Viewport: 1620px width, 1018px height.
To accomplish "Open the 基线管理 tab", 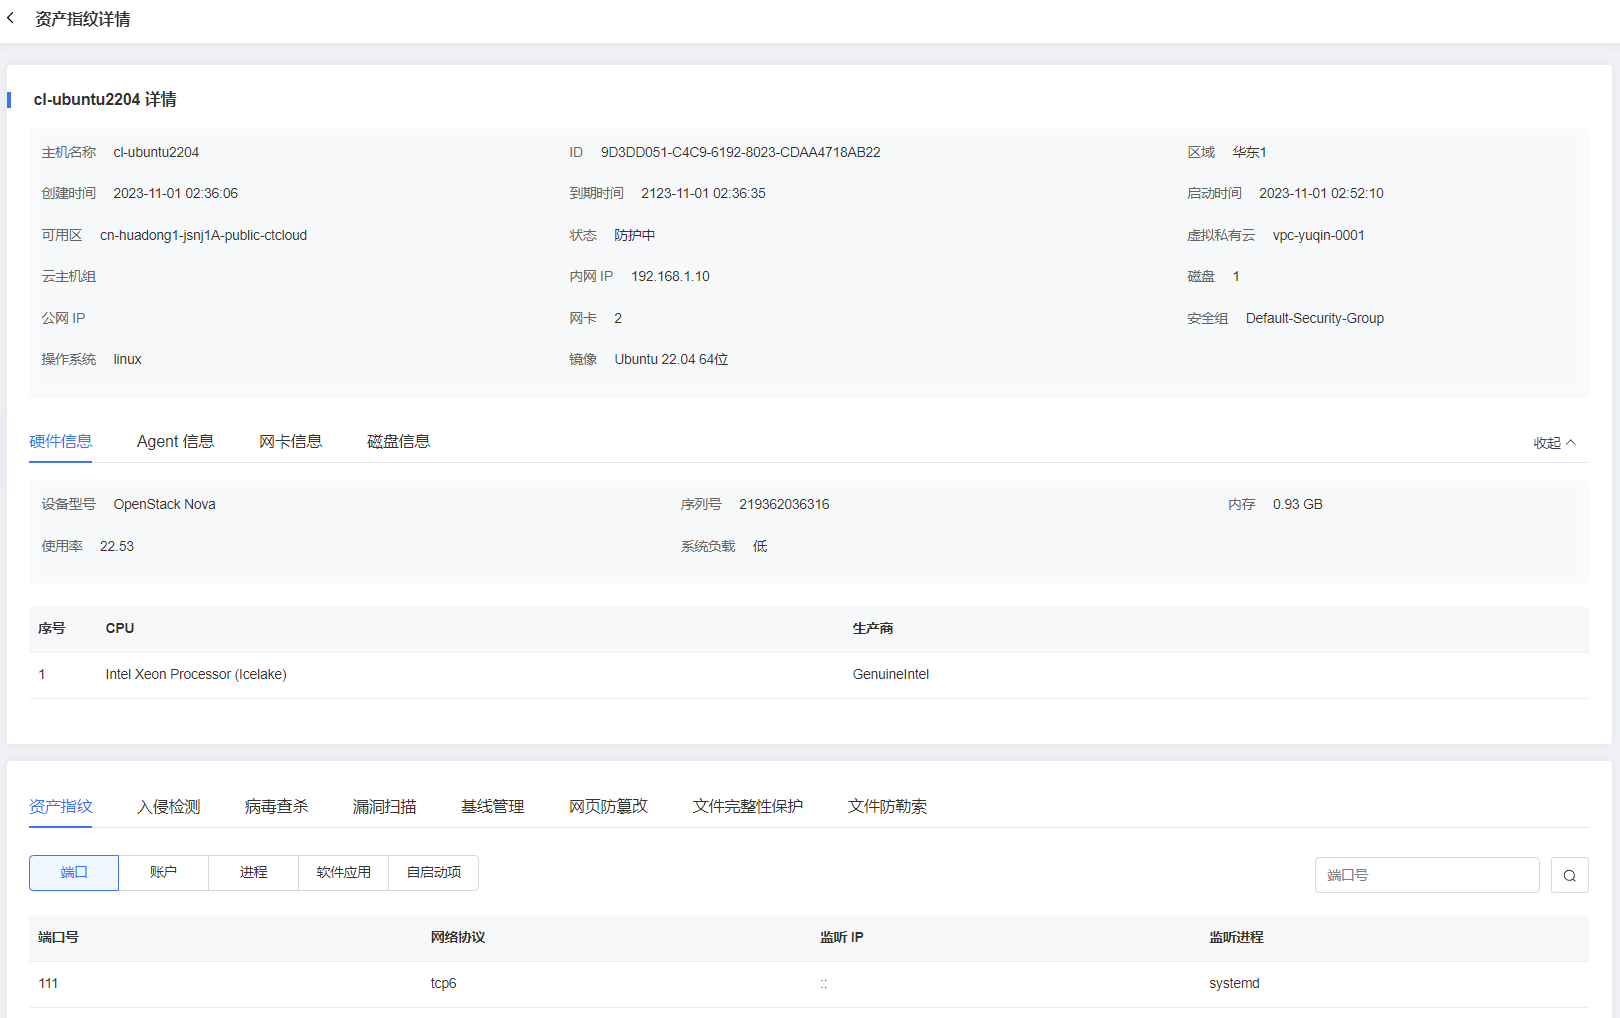I will (x=492, y=807).
